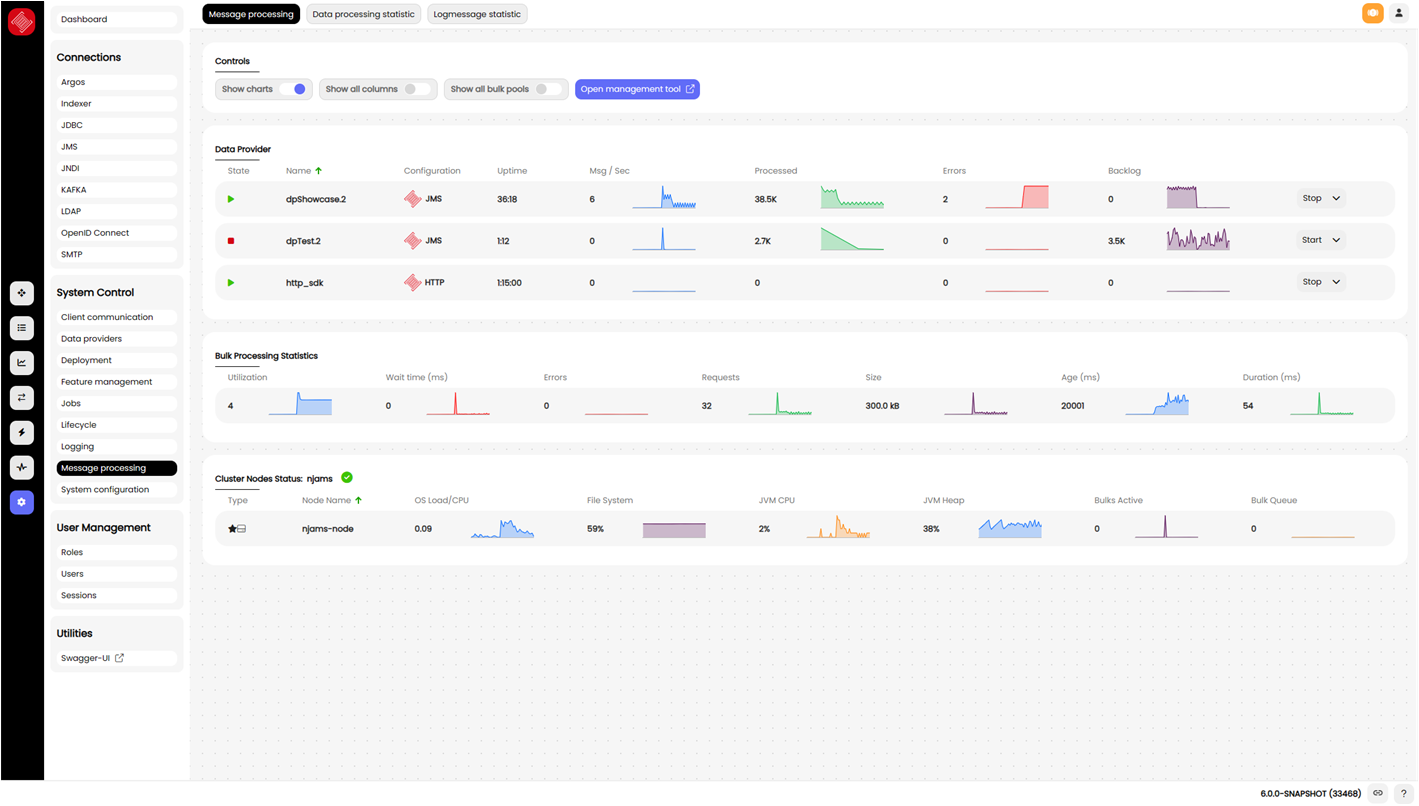Screen dimensions: 1419x806
Task: Click the JVM Heap chart for njams-node
Action: point(1010,528)
